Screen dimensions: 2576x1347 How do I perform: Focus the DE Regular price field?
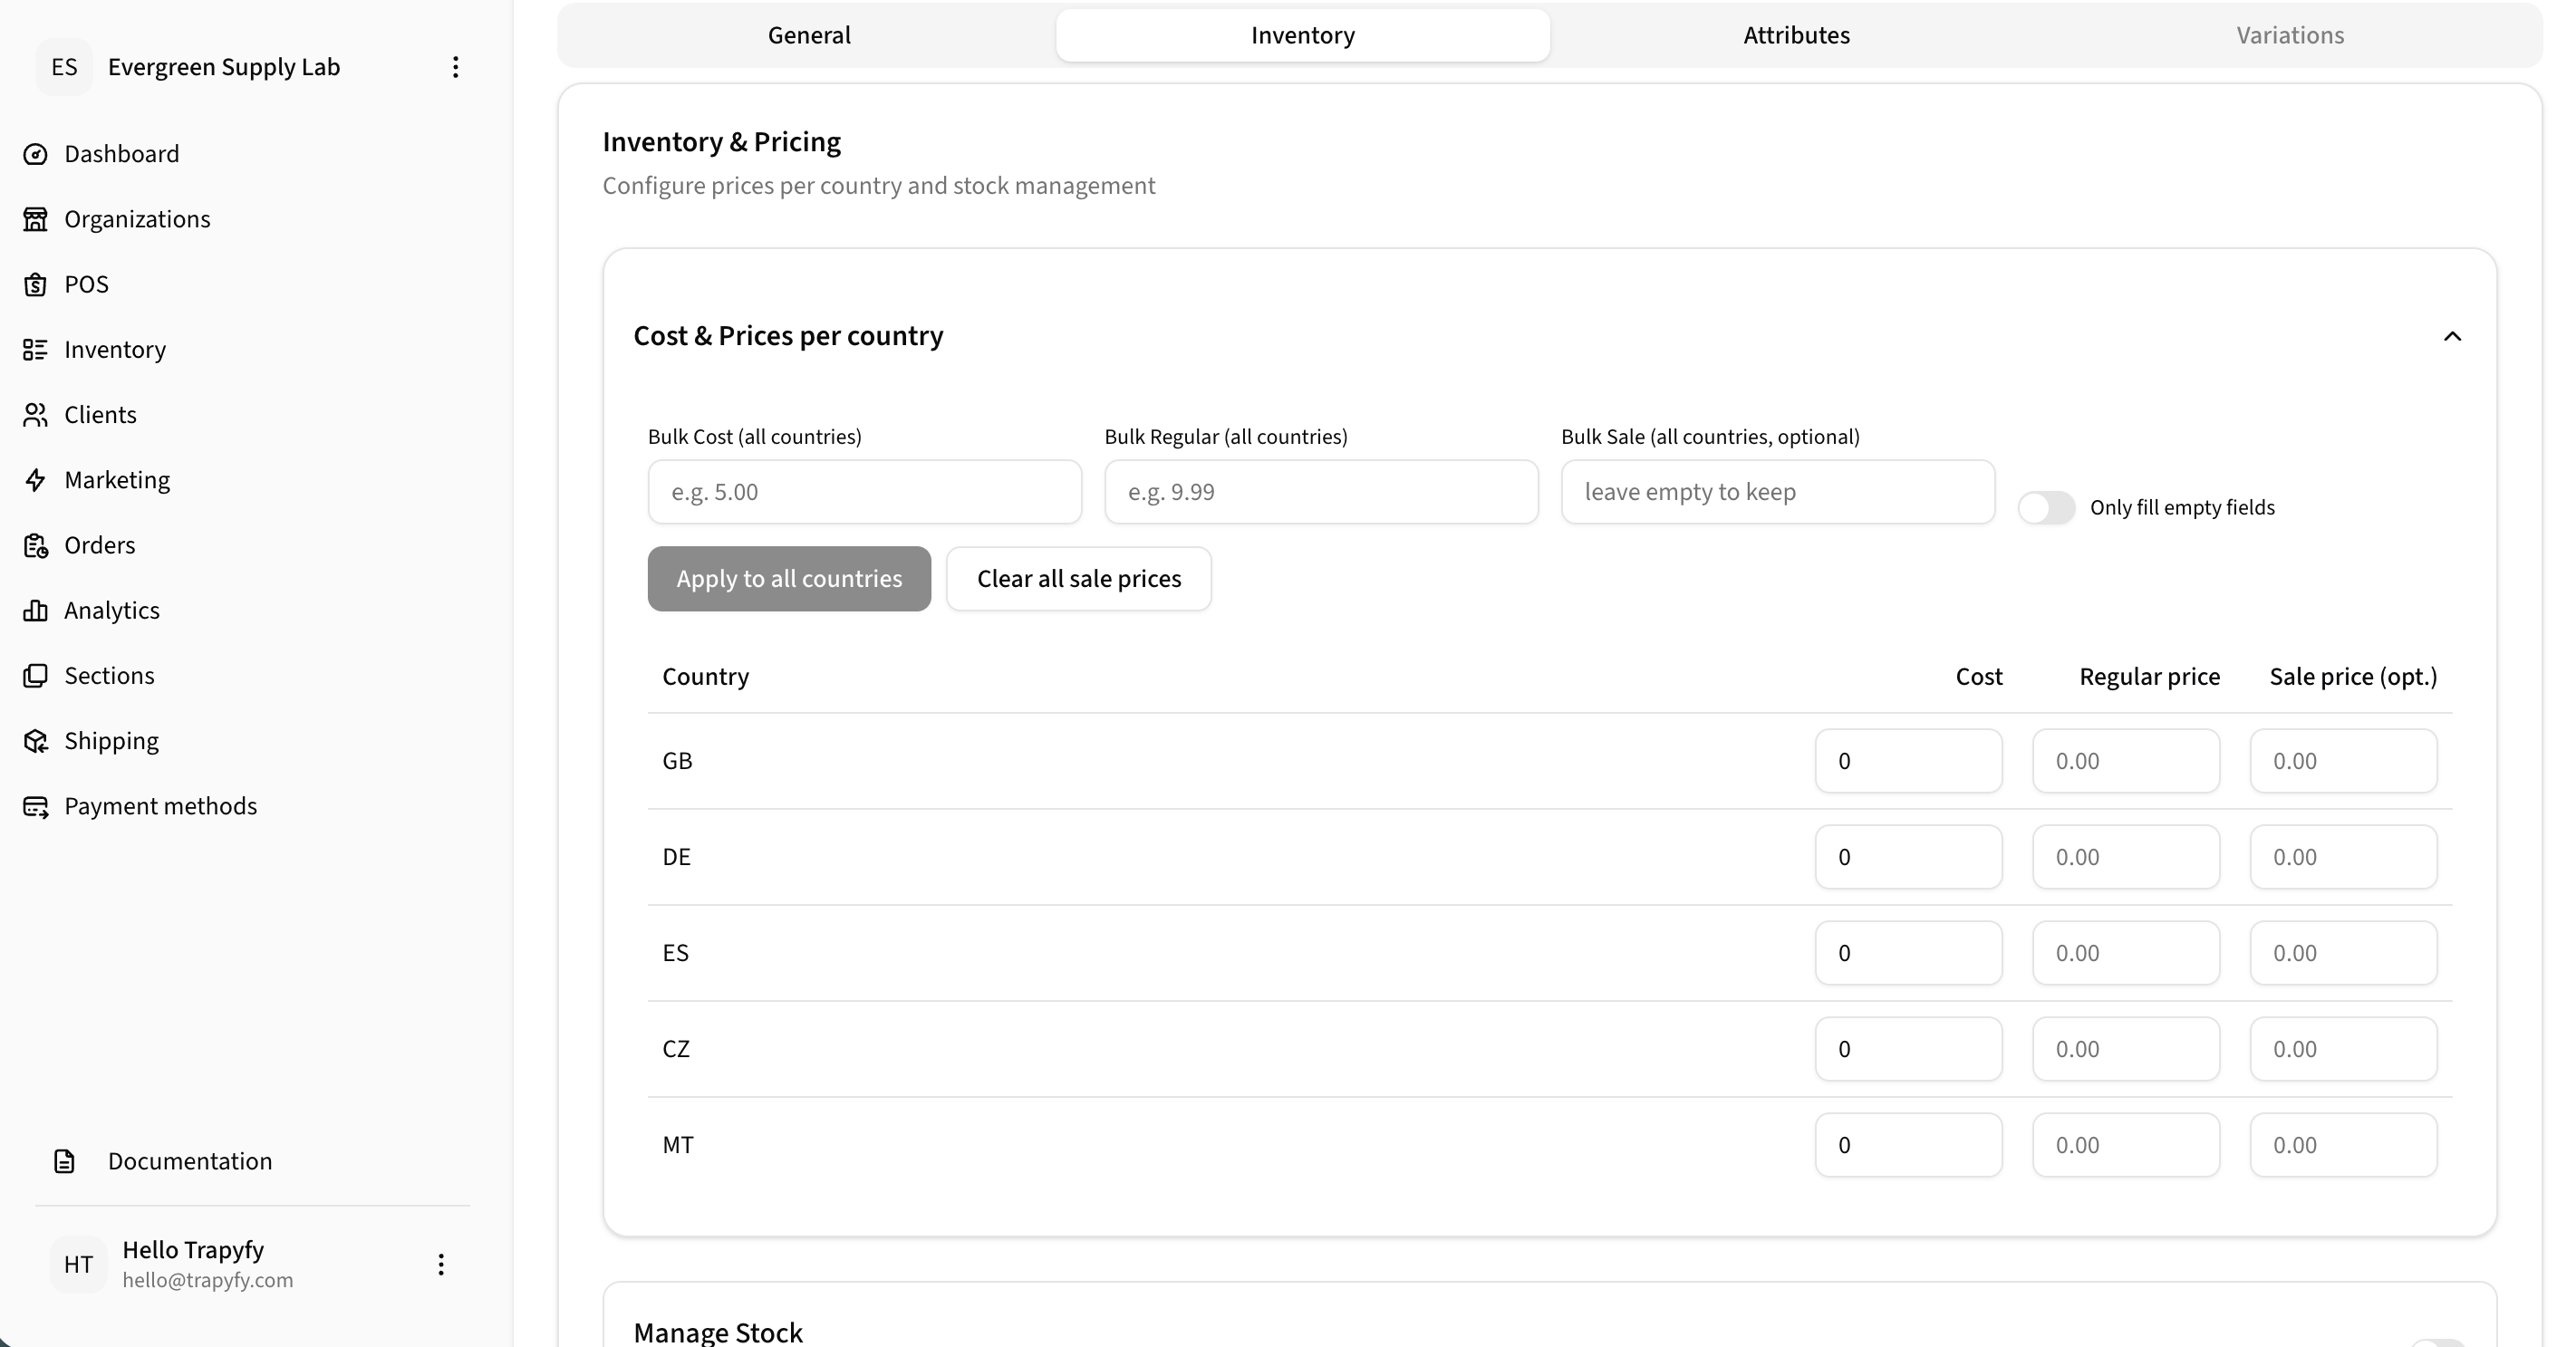pos(2126,857)
